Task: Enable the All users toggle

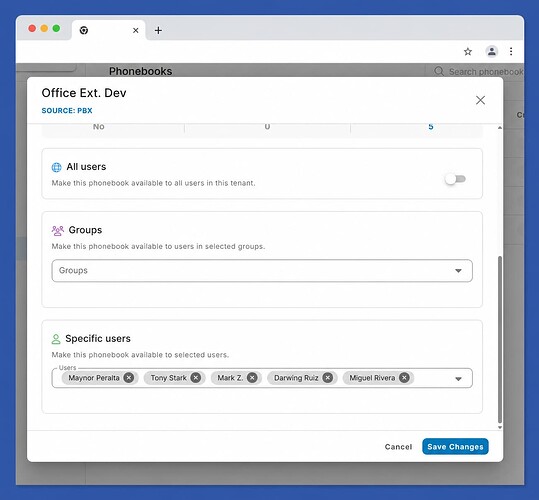Action: pyautogui.click(x=455, y=179)
